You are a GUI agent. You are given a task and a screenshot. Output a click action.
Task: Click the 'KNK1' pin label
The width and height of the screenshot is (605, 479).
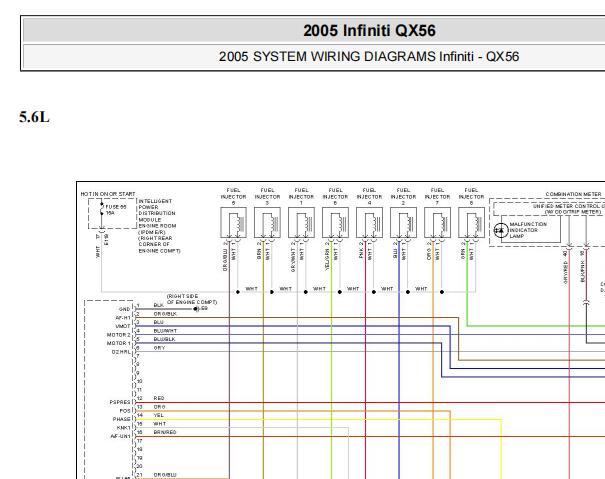(x=123, y=428)
